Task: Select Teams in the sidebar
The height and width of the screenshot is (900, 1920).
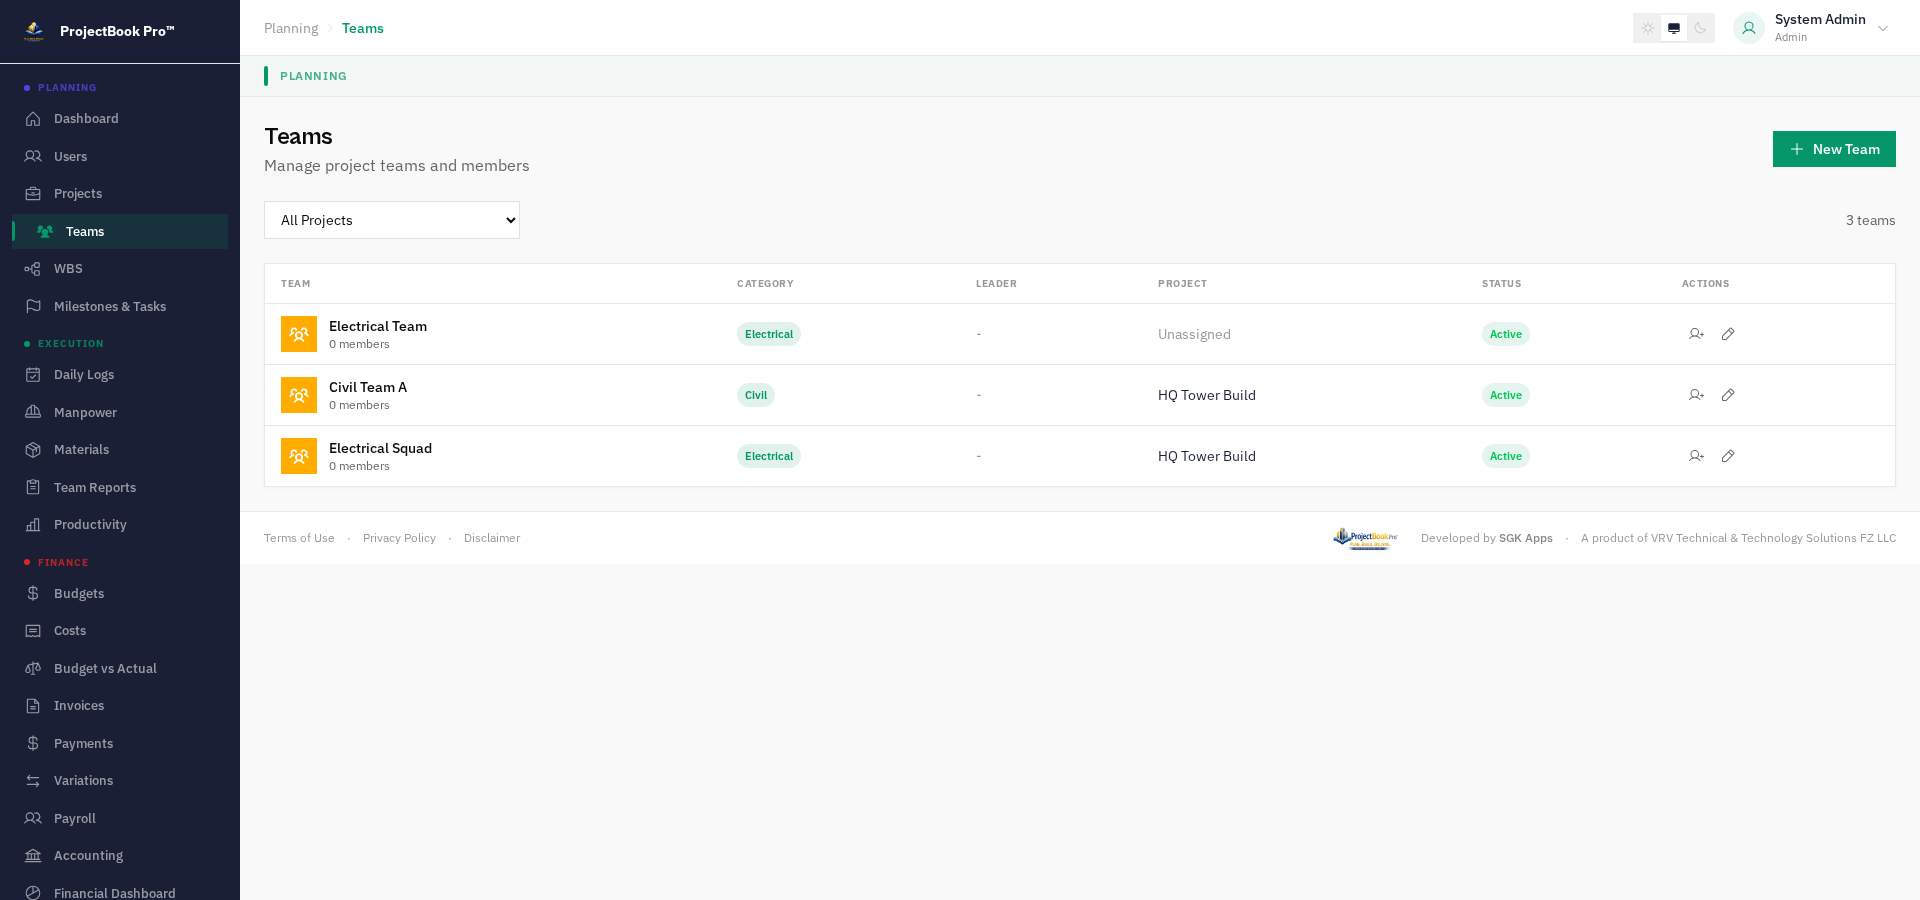Action: pos(120,232)
